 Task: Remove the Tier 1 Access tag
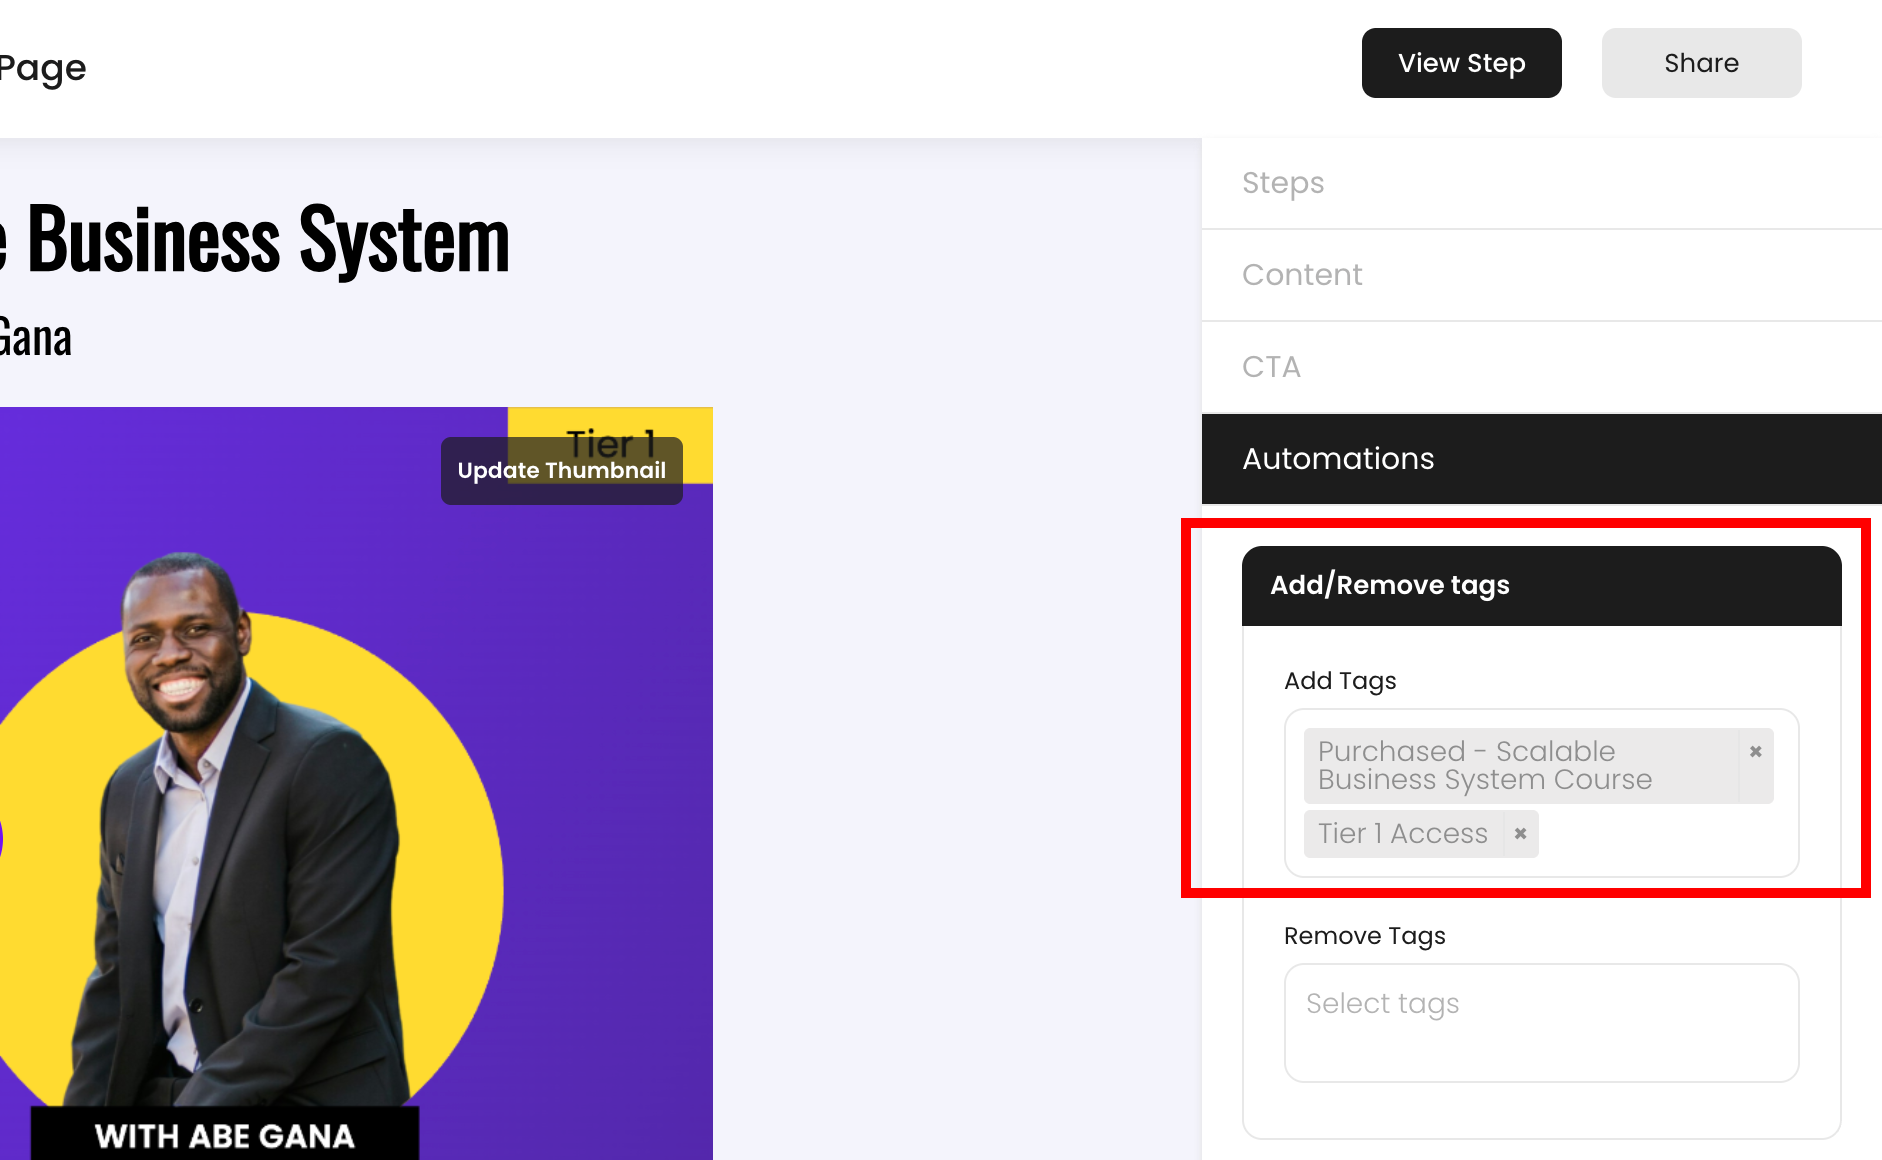point(1520,834)
